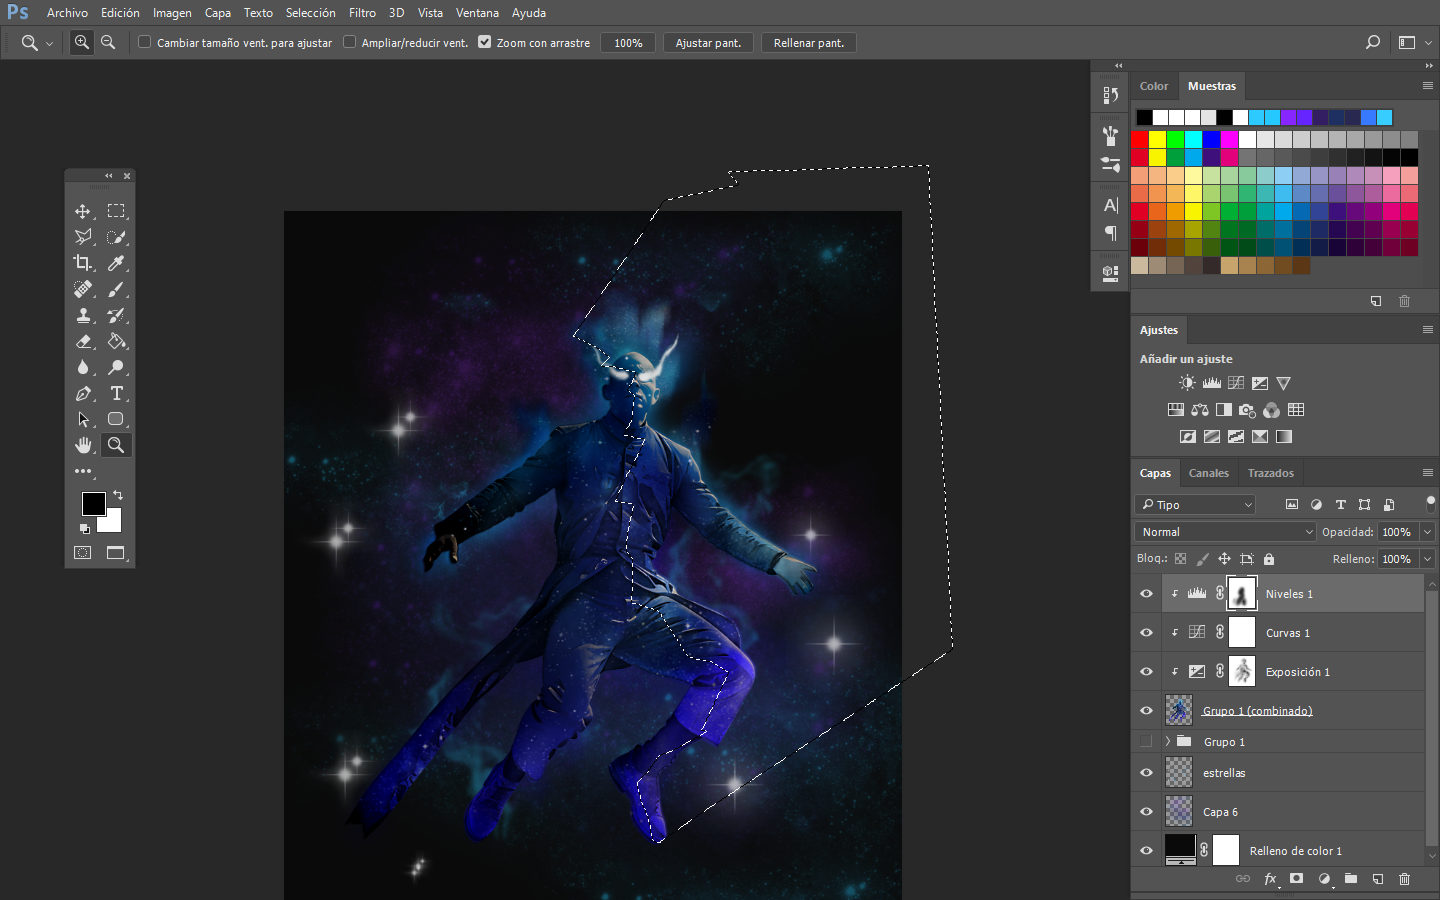Select the Healing Brush tool

point(83,289)
